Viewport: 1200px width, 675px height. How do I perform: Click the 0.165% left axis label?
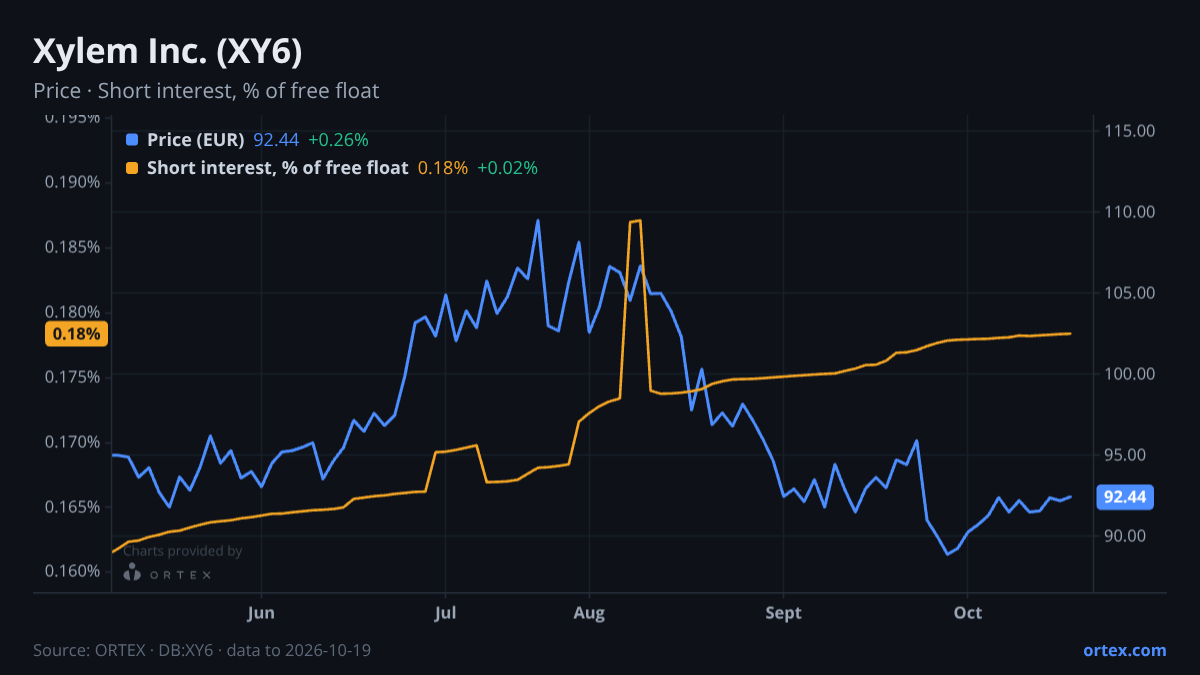point(72,507)
